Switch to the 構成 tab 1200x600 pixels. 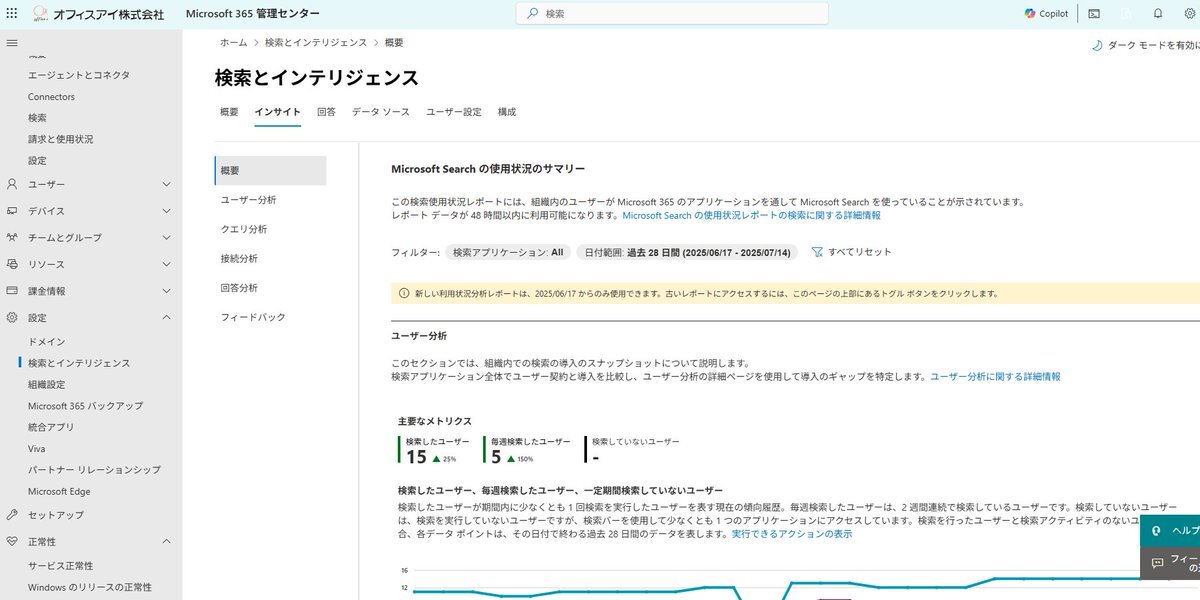click(x=507, y=112)
